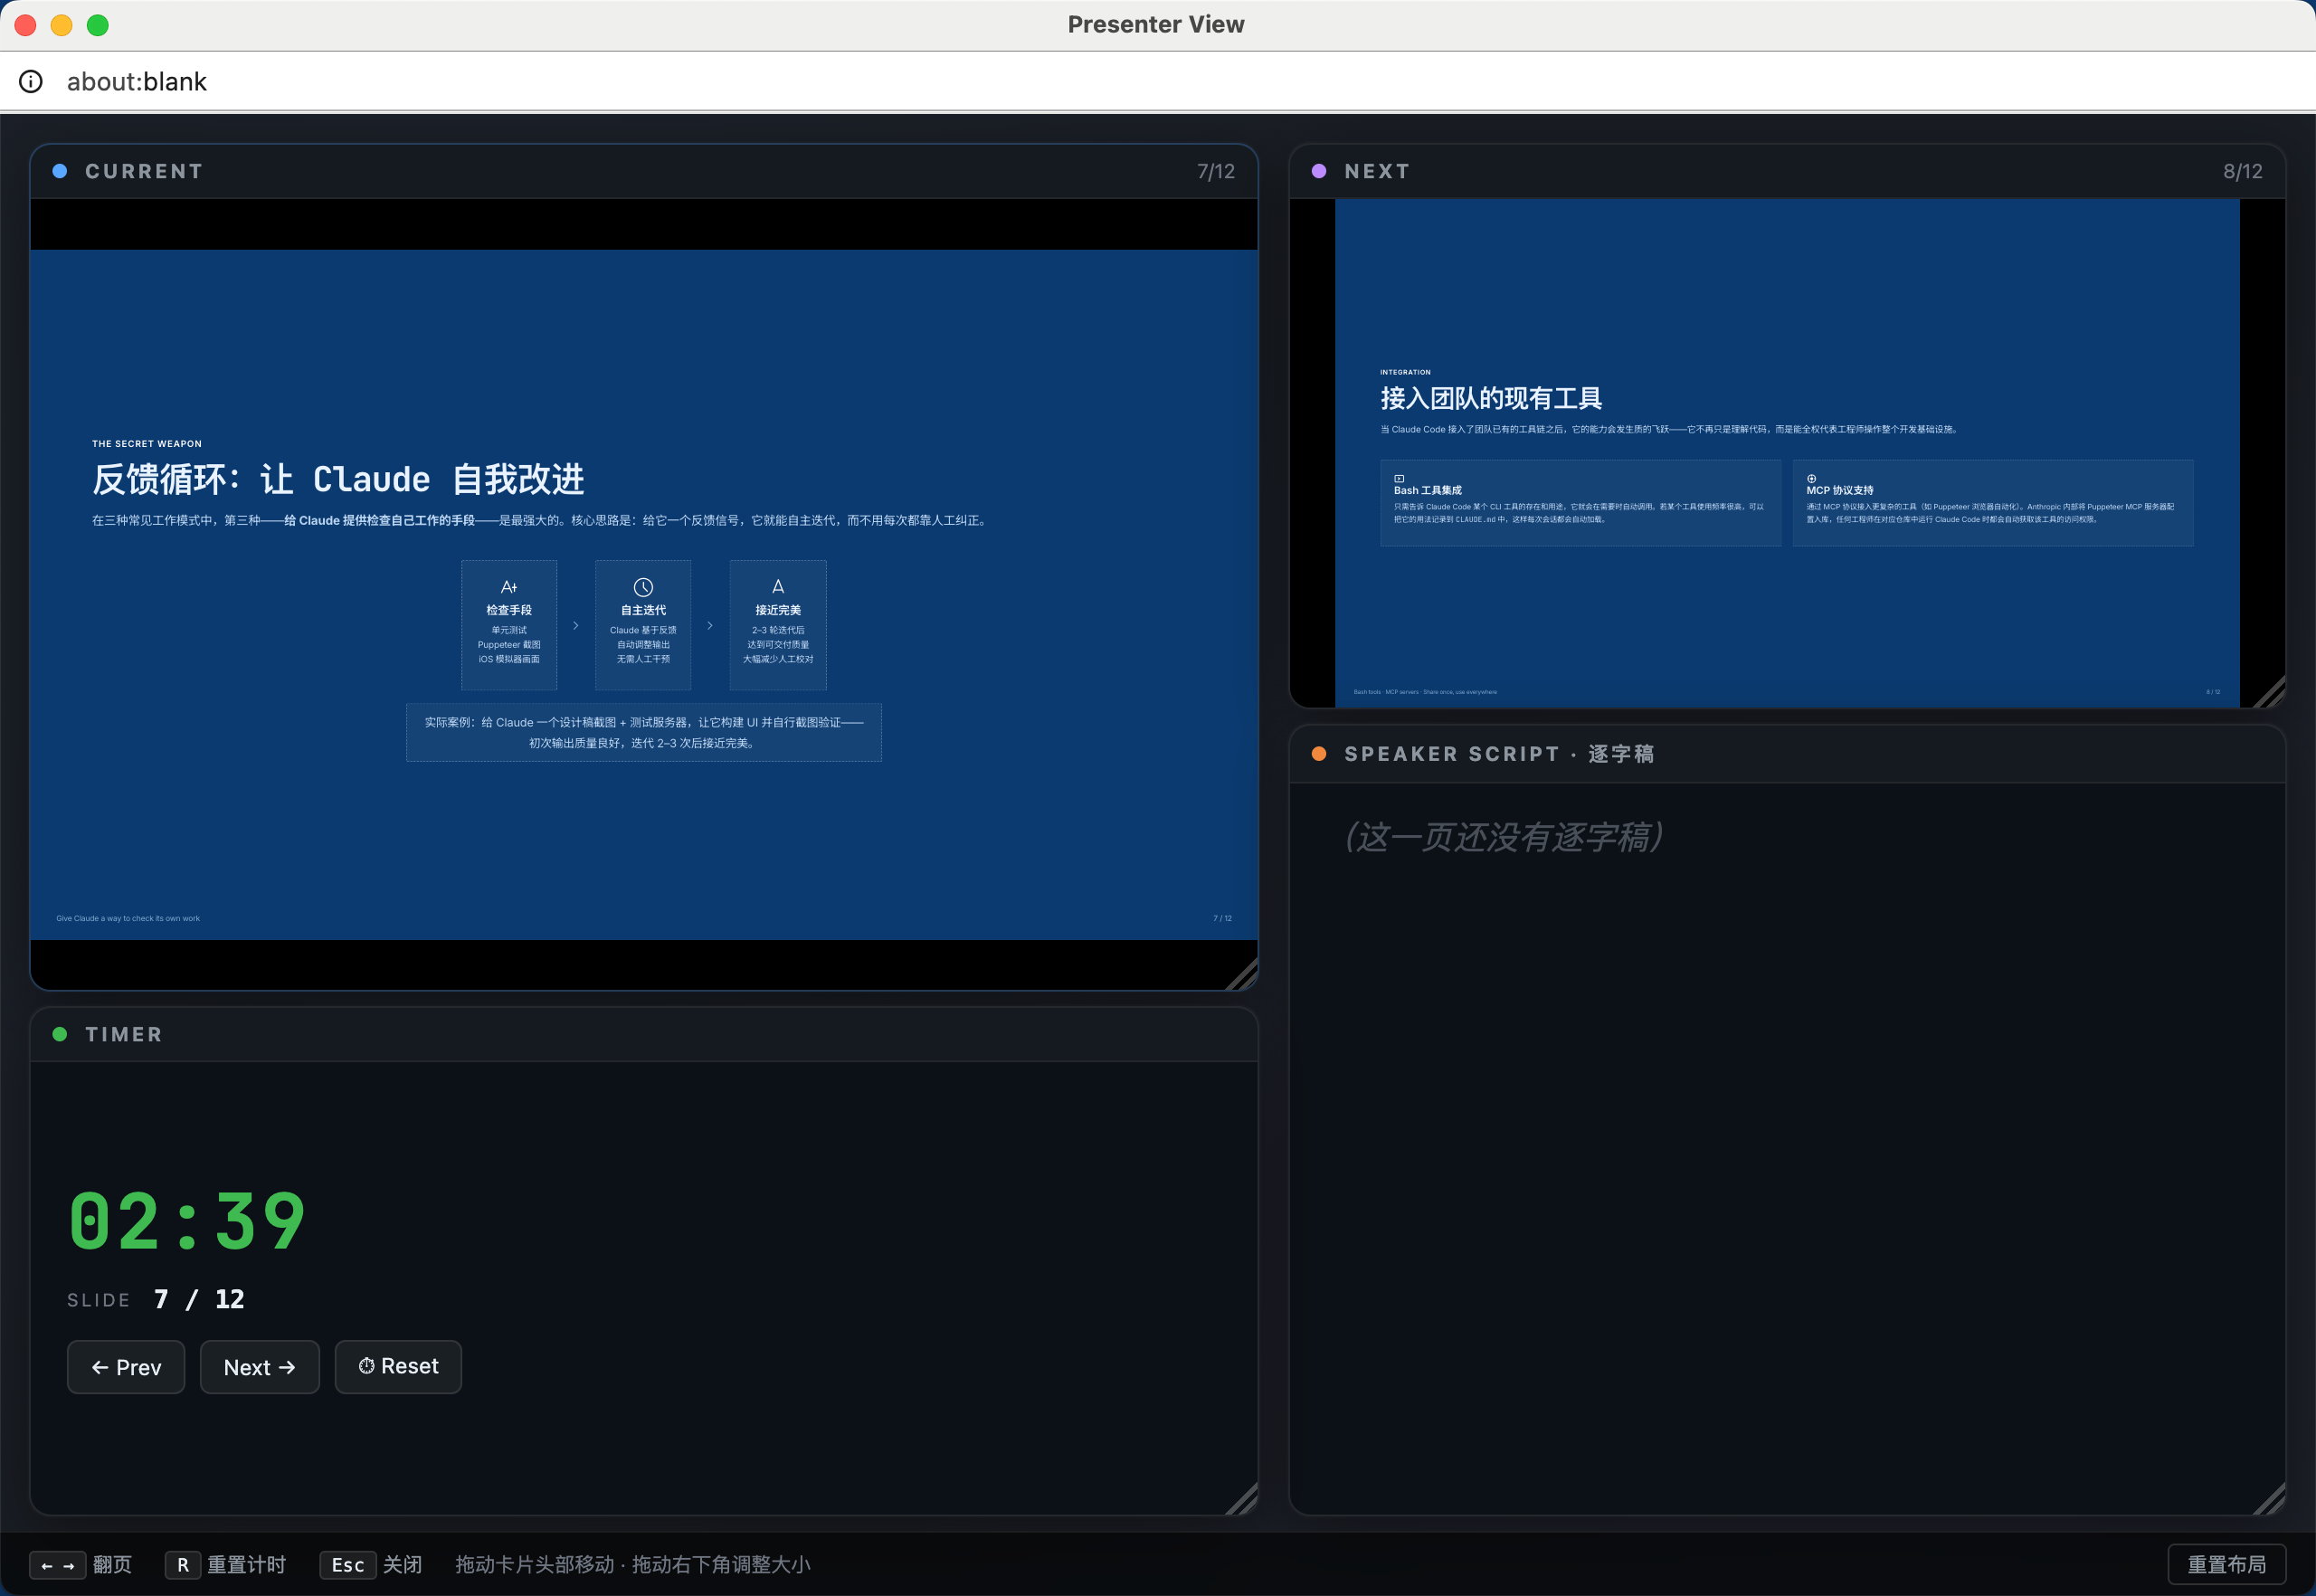Viewport: 2316px width, 1596px height.
Task: Click the 实际案例 example box on current slide
Action: pos(644,732)
